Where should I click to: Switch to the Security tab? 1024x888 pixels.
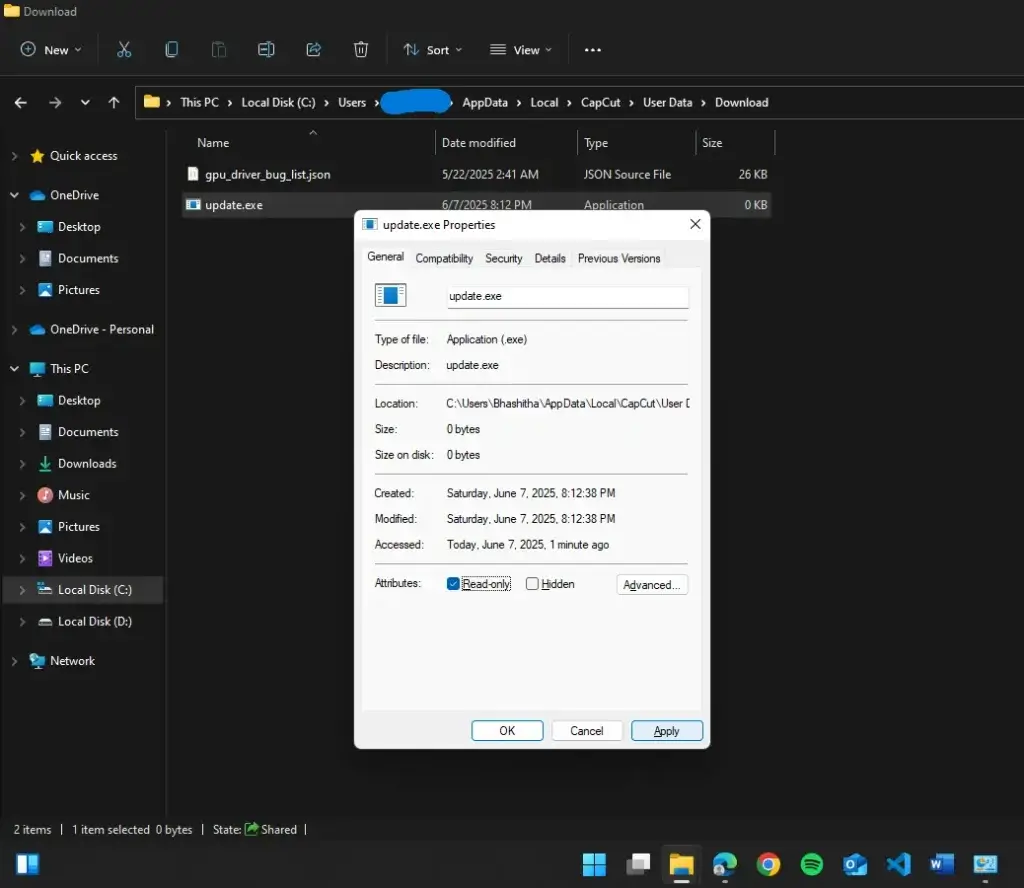pyautogui.click(x=504, y=259)
